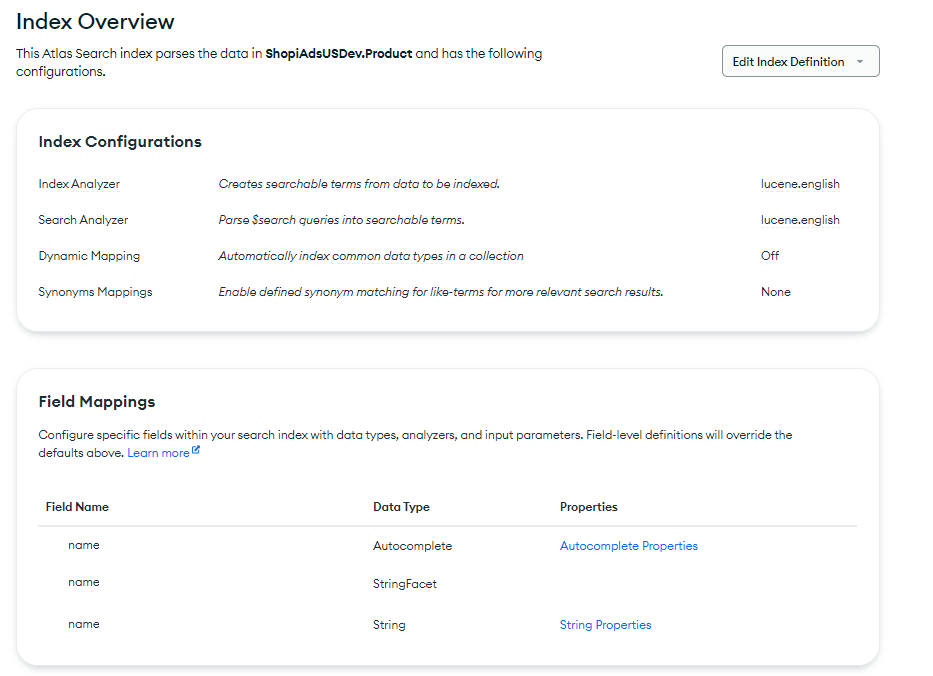This screenshot has height=676, width=933.
Task: Expand Autocomplete Properties for the name field
Action: [x=628, y=545]
